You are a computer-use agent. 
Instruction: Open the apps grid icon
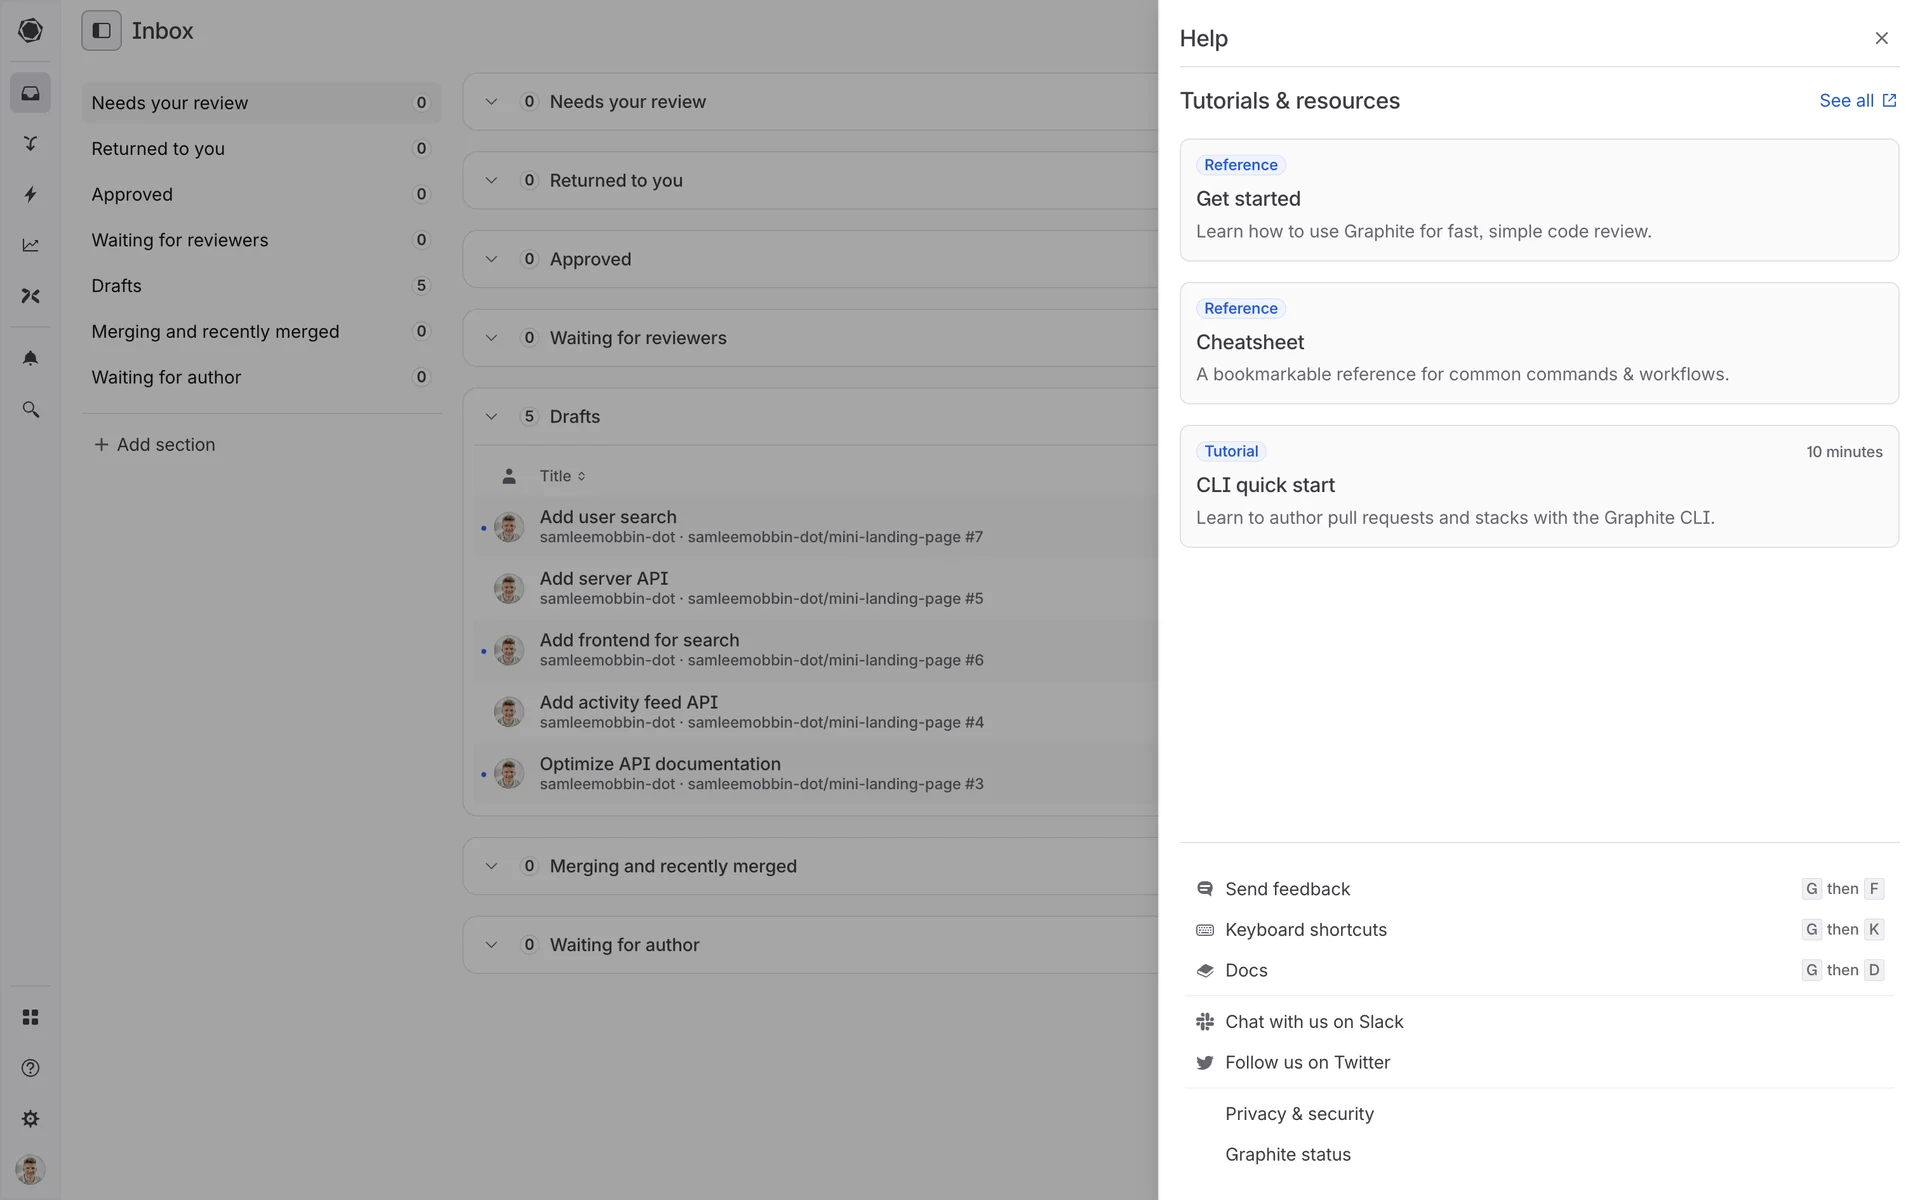point(30,1017)
